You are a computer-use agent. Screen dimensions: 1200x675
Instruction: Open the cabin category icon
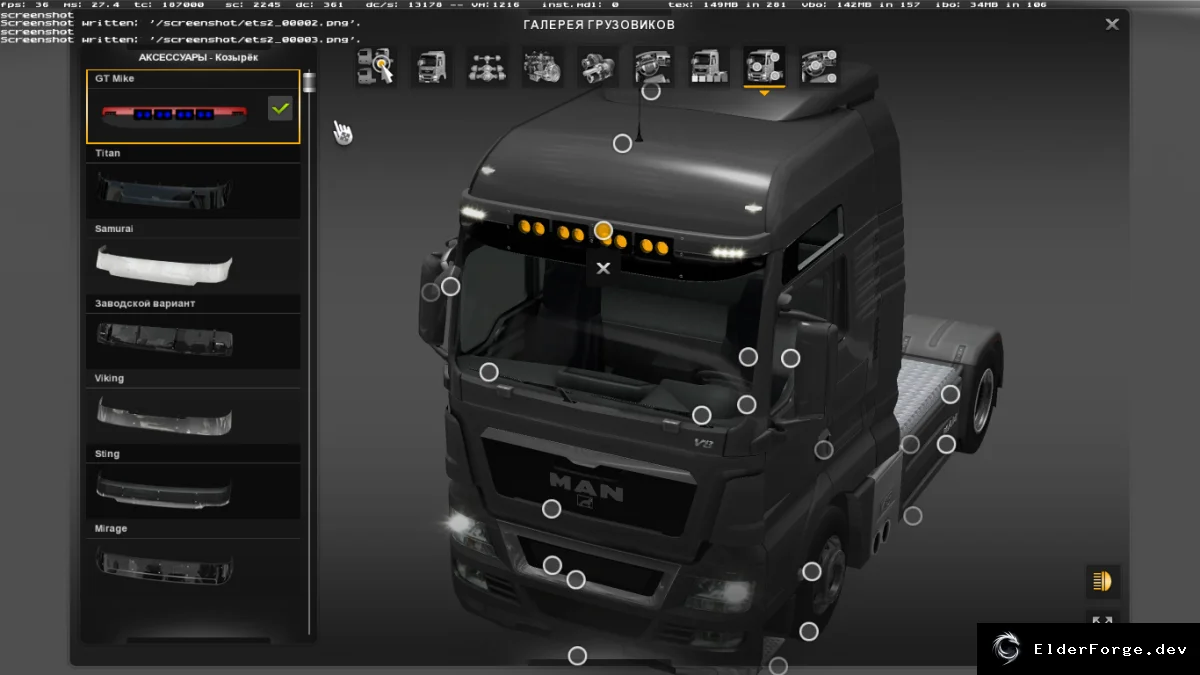point(431,67)
